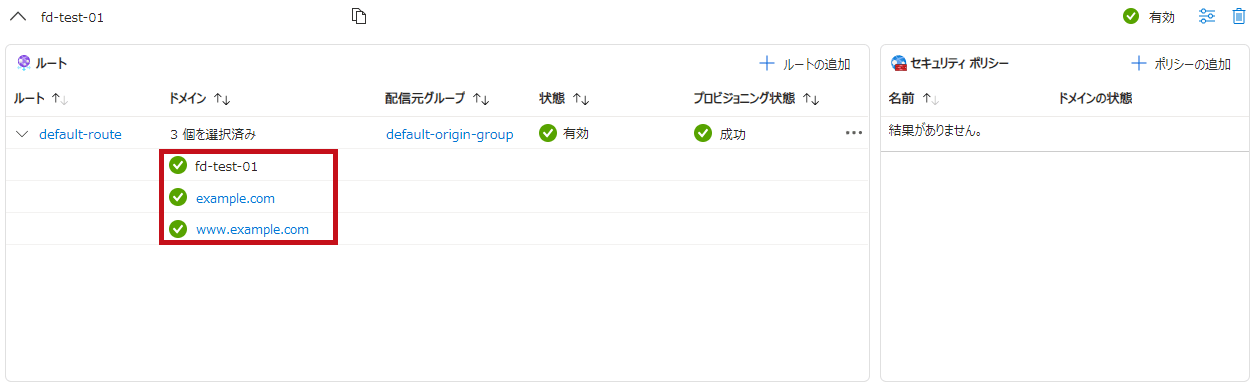
Task: Open the www.example.com domain link
Action: [252, 230]
